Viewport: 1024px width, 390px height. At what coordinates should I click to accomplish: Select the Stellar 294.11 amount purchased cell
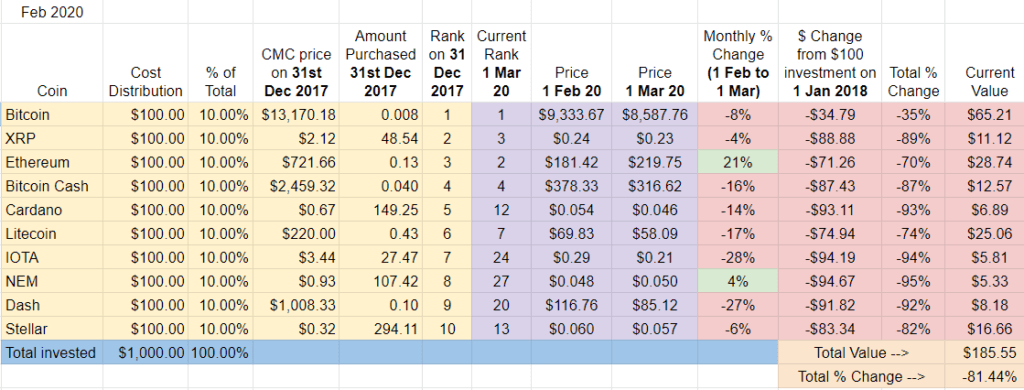tap(381, 329)
